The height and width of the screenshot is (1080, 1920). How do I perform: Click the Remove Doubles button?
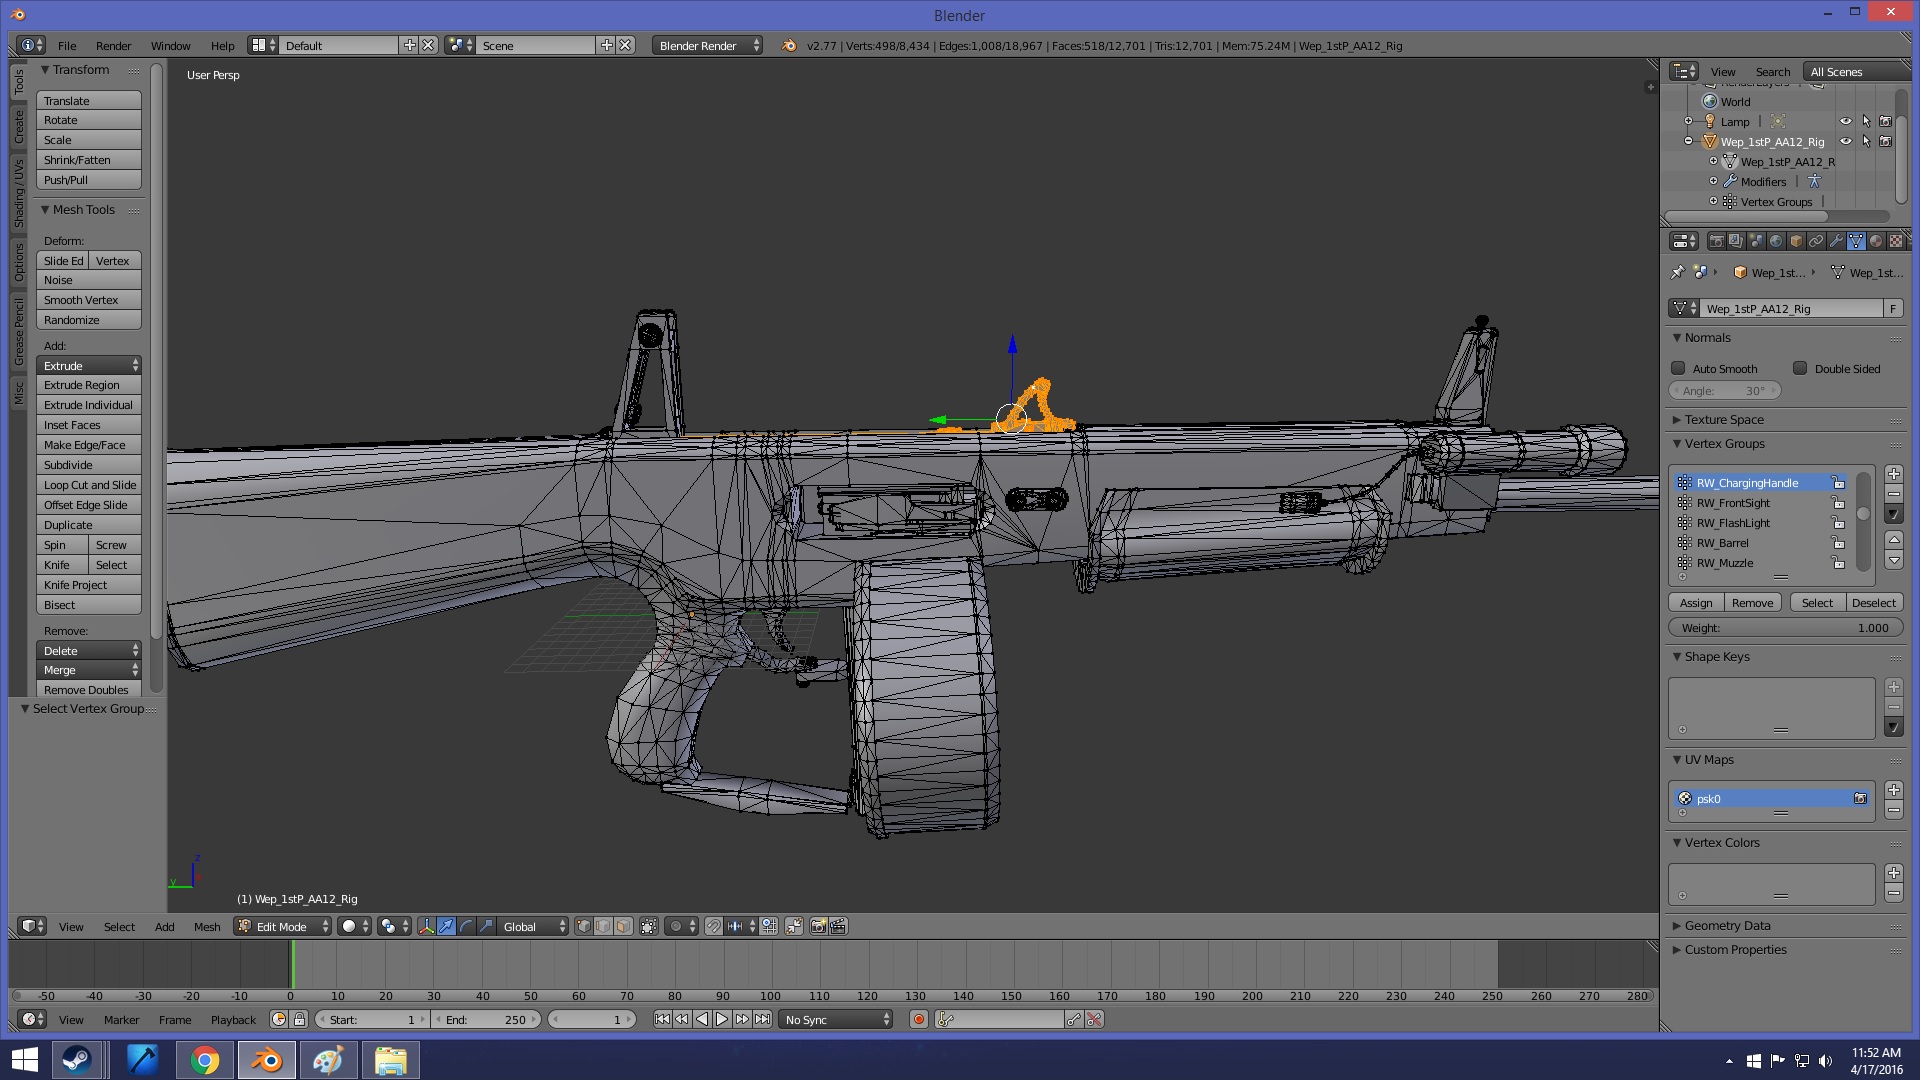pos(87,690)
